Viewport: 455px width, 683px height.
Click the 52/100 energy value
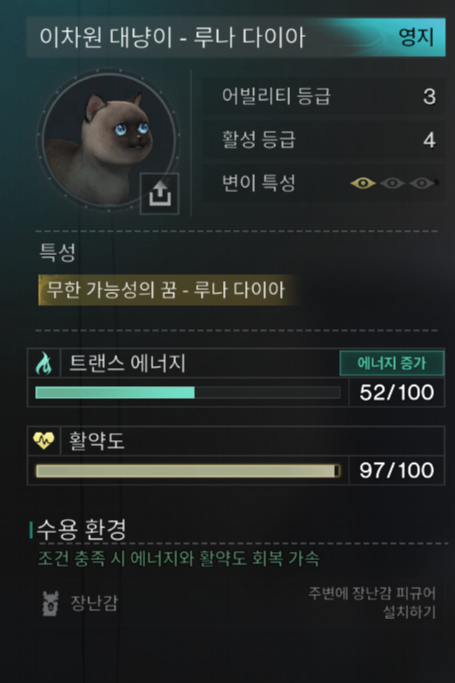click(397, 392)
